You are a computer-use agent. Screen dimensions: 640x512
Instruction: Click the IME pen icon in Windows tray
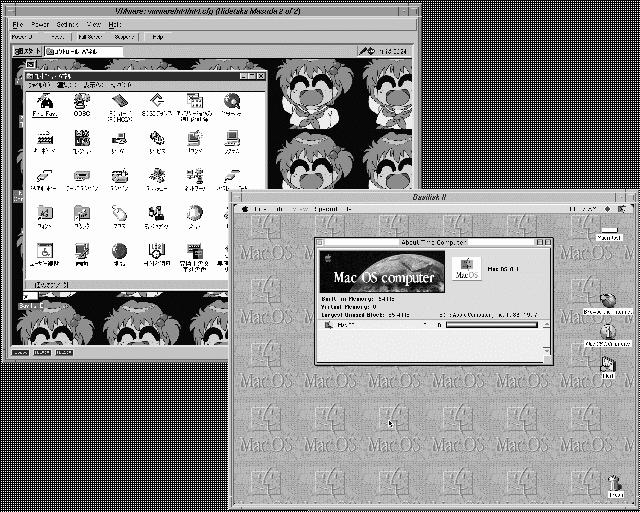click(362, 51)
